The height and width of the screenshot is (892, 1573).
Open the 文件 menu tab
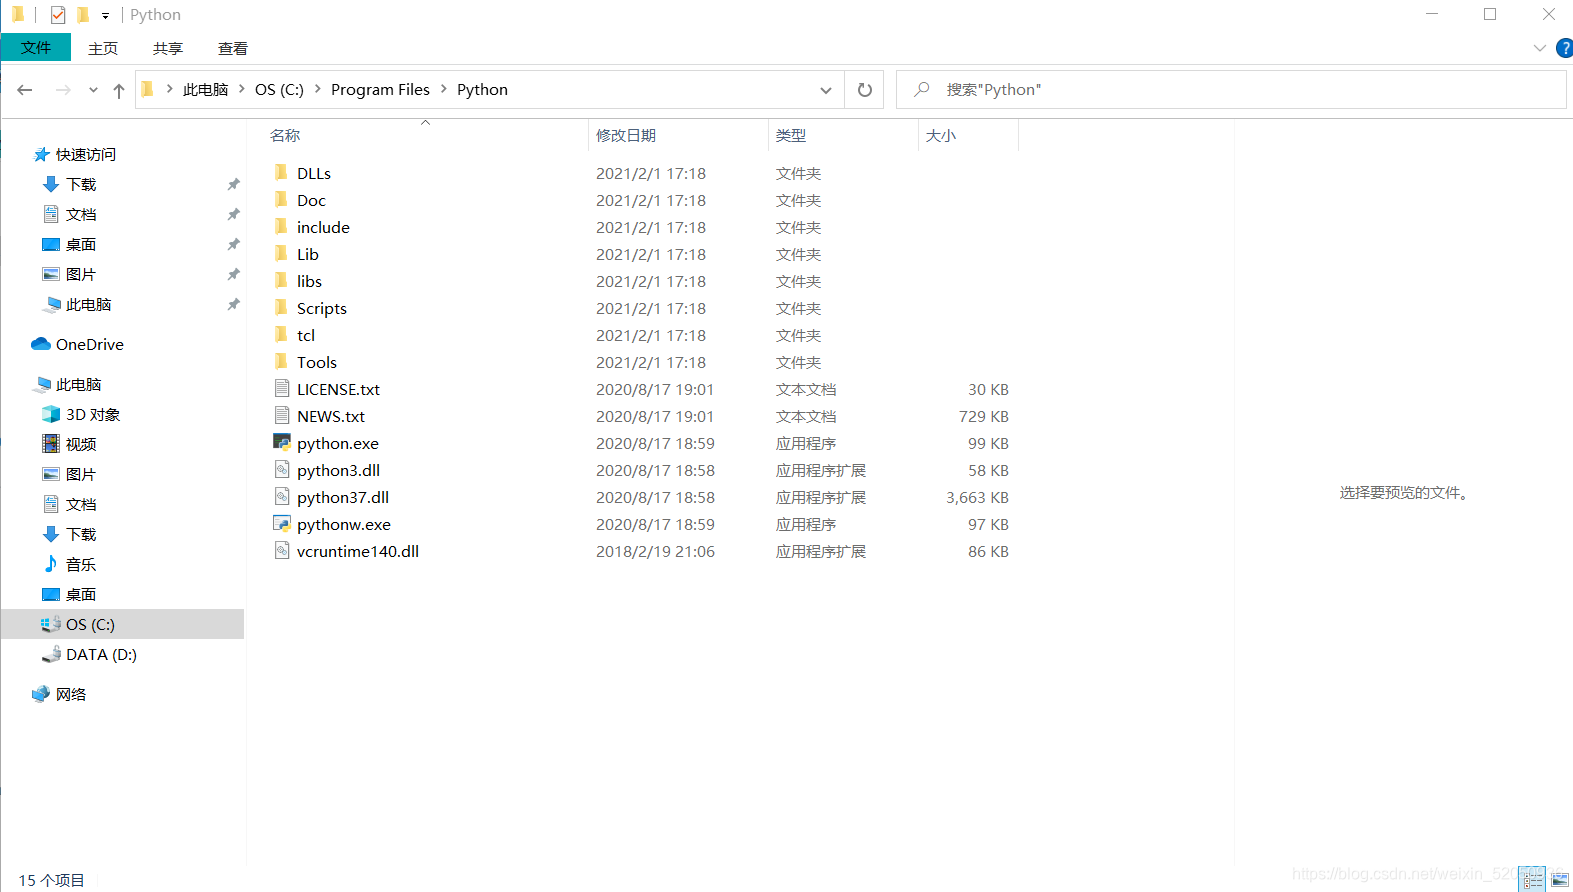click(36, 48)
